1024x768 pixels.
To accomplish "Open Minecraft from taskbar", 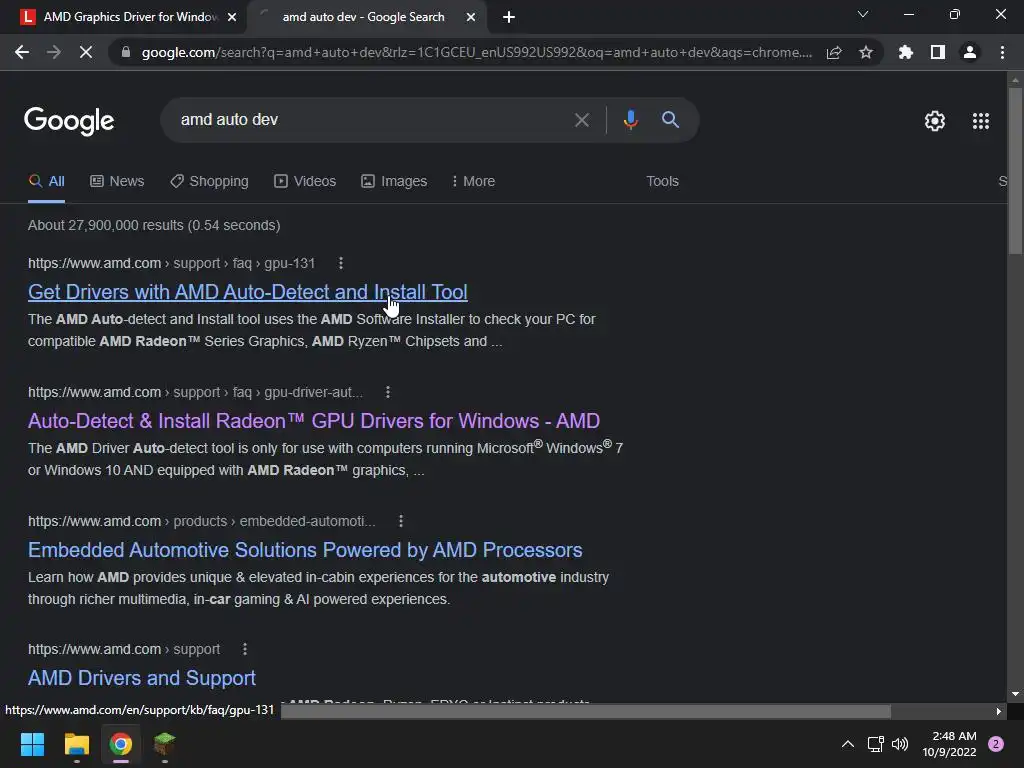I will click(165, 744).
